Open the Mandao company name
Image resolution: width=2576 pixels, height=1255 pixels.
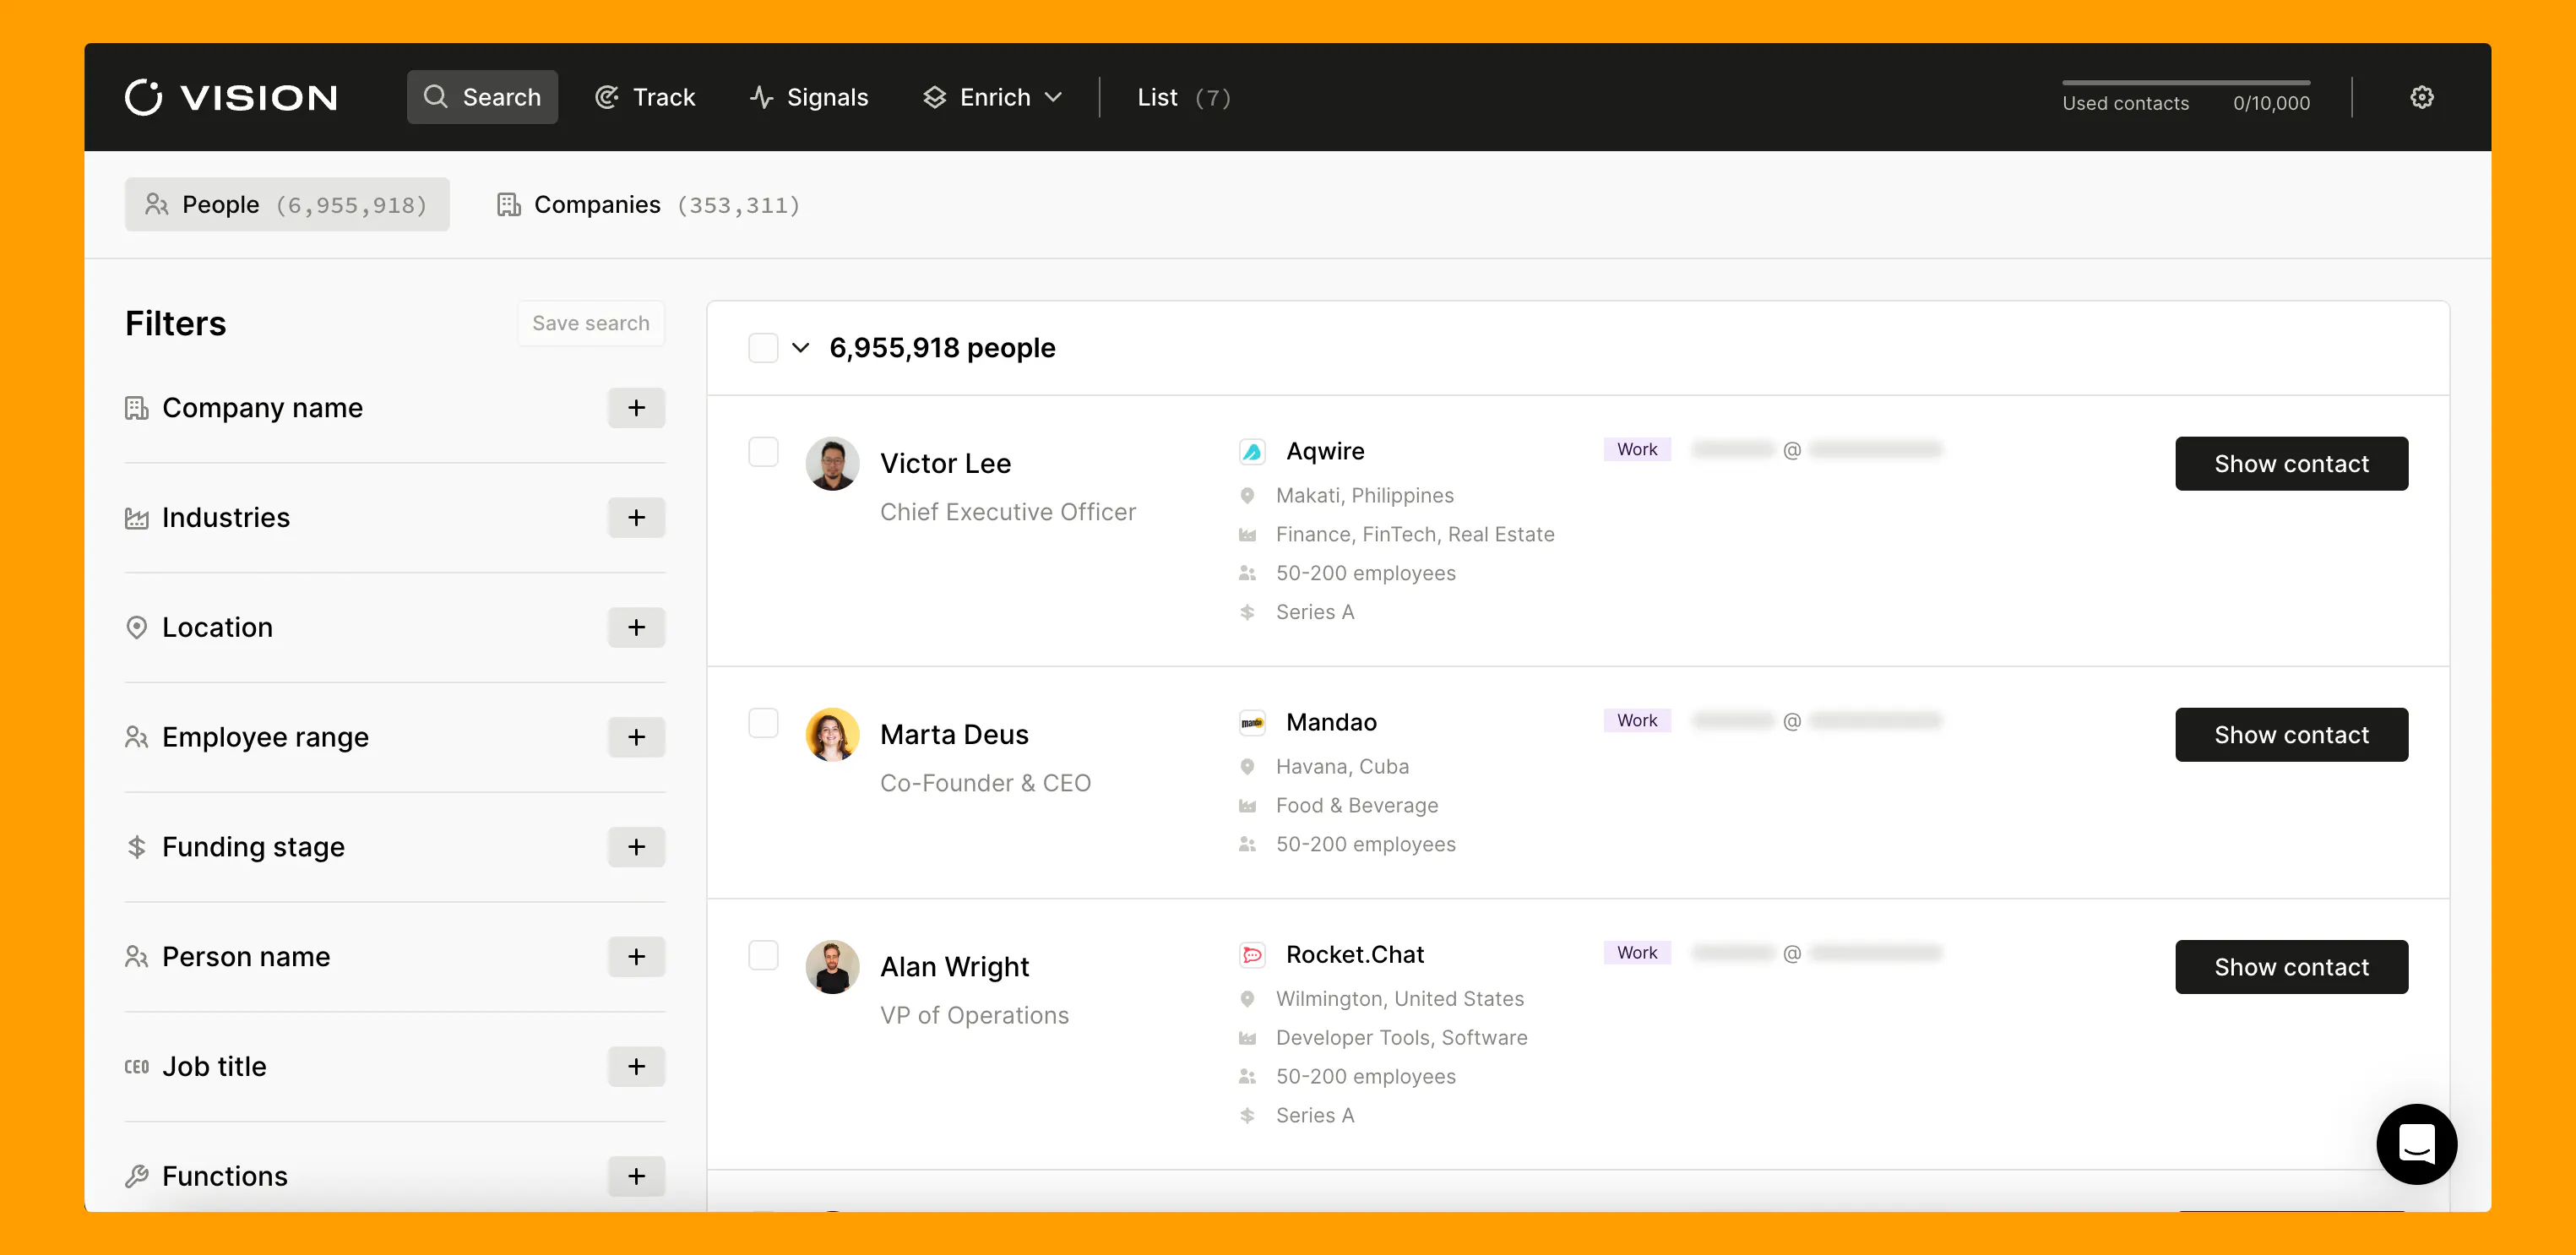pyautogui.click(x=1331, y=723)
